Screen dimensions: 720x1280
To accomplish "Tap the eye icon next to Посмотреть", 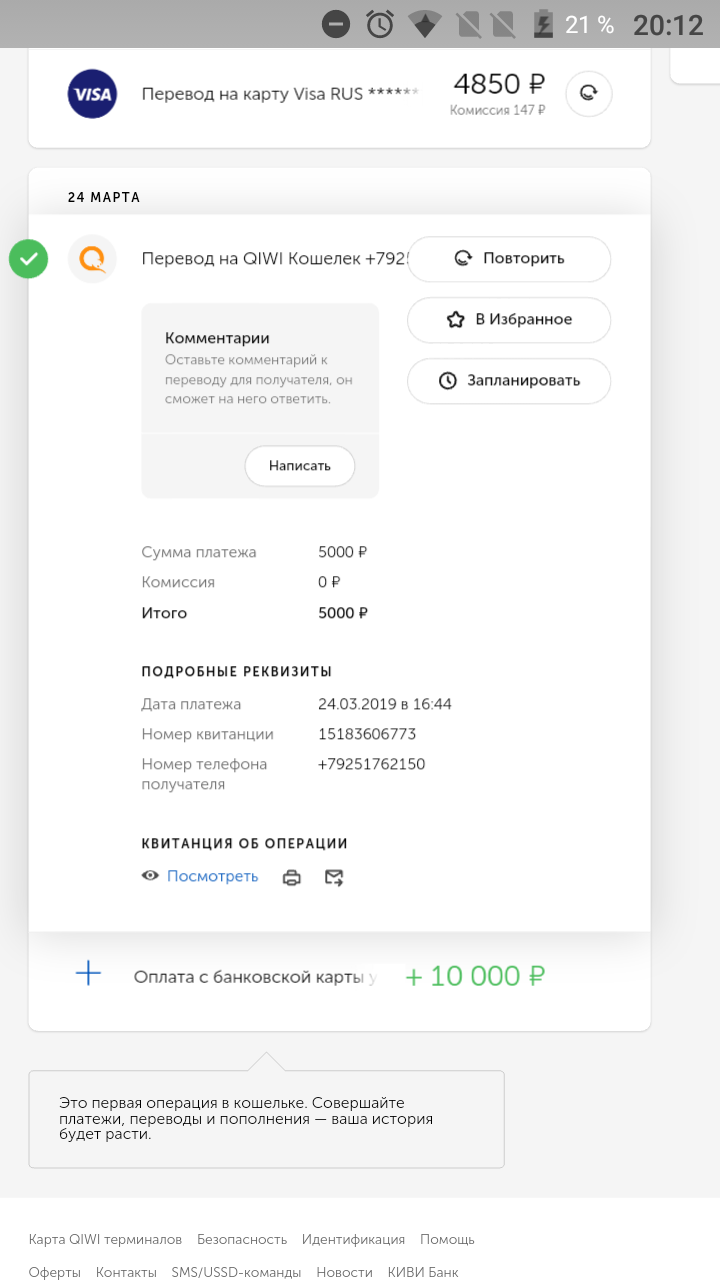I will pos(151,876).
